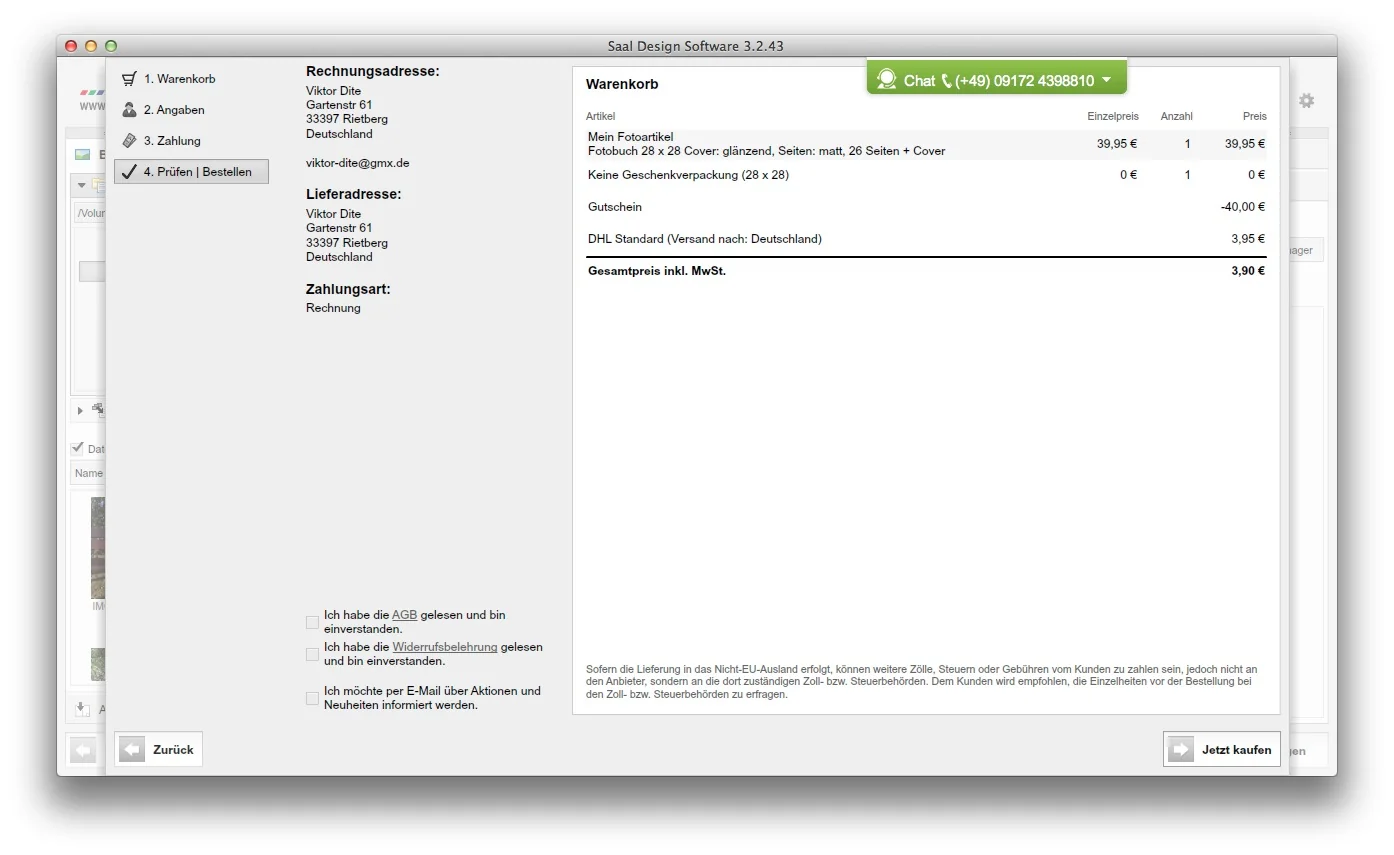The image size is (1394, 855).
Task: Open the Widerrufsbelehrung link
Action: tap(444, 647)
